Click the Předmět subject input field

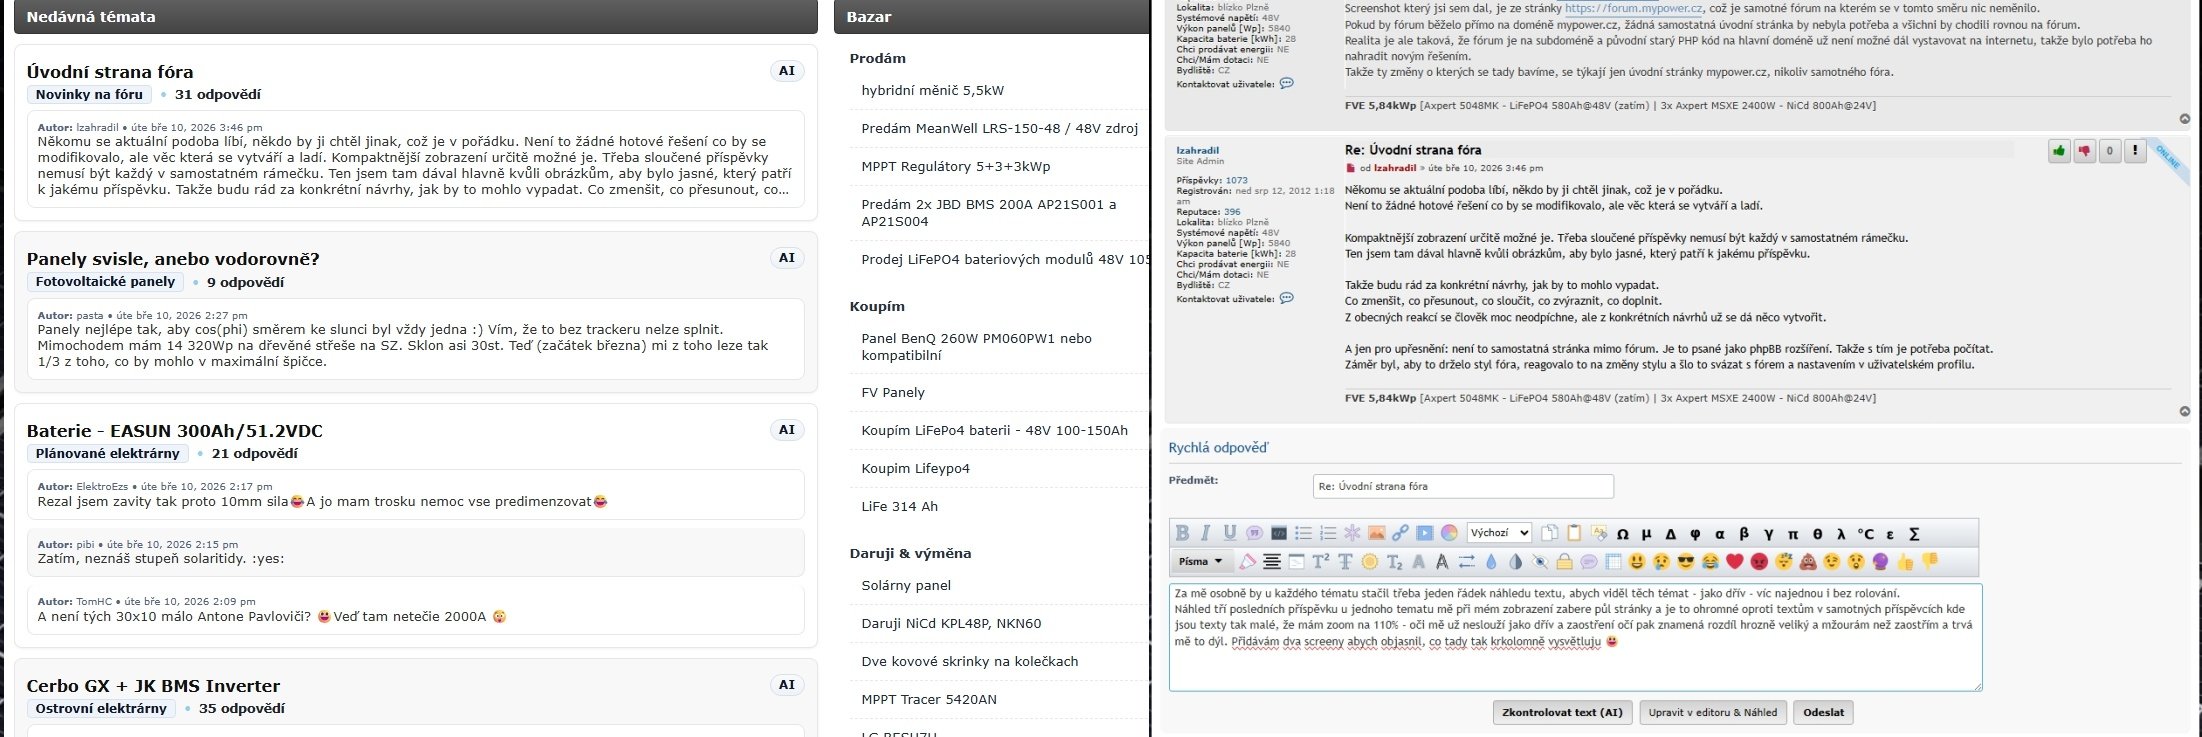1463,486
